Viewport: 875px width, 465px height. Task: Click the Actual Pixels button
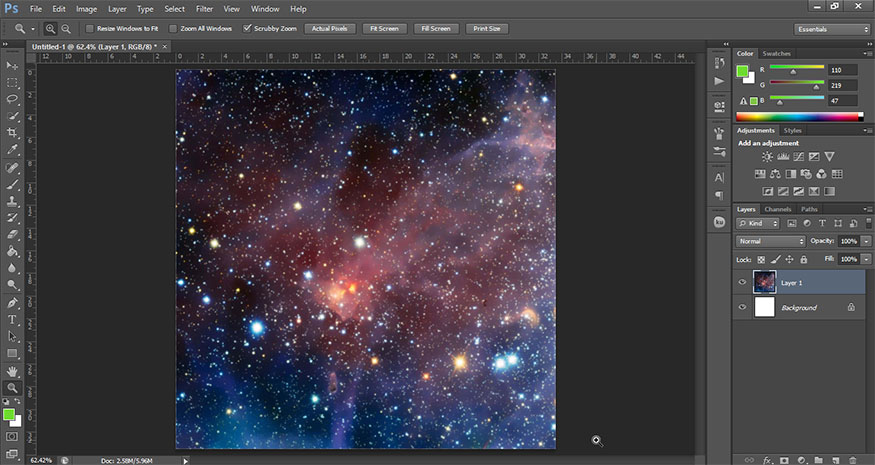click(329, 28)
